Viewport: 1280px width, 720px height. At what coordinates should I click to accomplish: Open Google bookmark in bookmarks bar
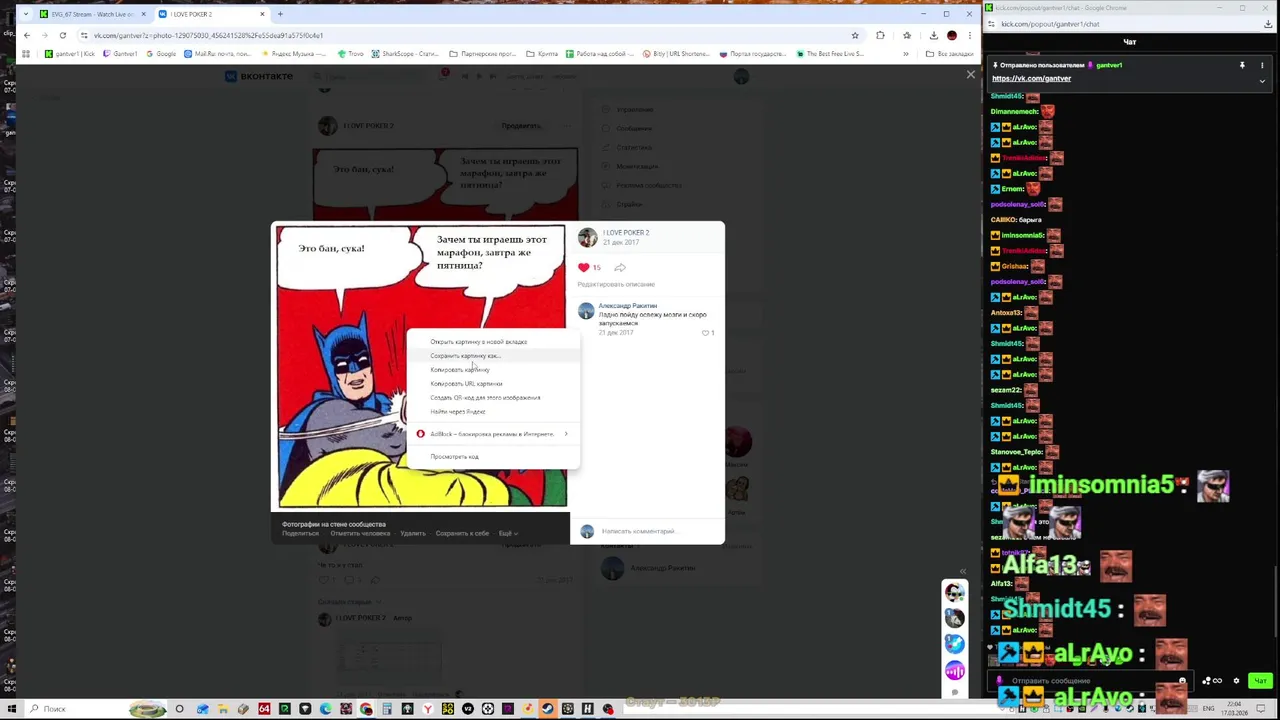click(x=160, y=54)
